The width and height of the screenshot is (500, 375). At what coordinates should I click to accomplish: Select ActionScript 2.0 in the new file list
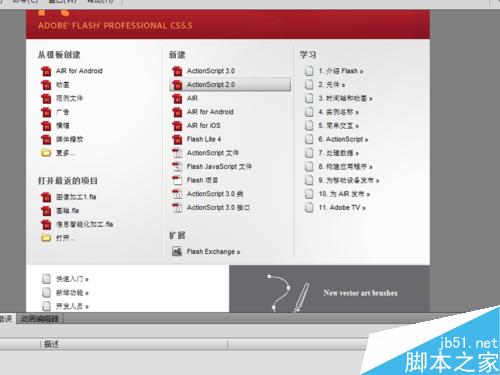pyautogui.click(x=230, y=85)
